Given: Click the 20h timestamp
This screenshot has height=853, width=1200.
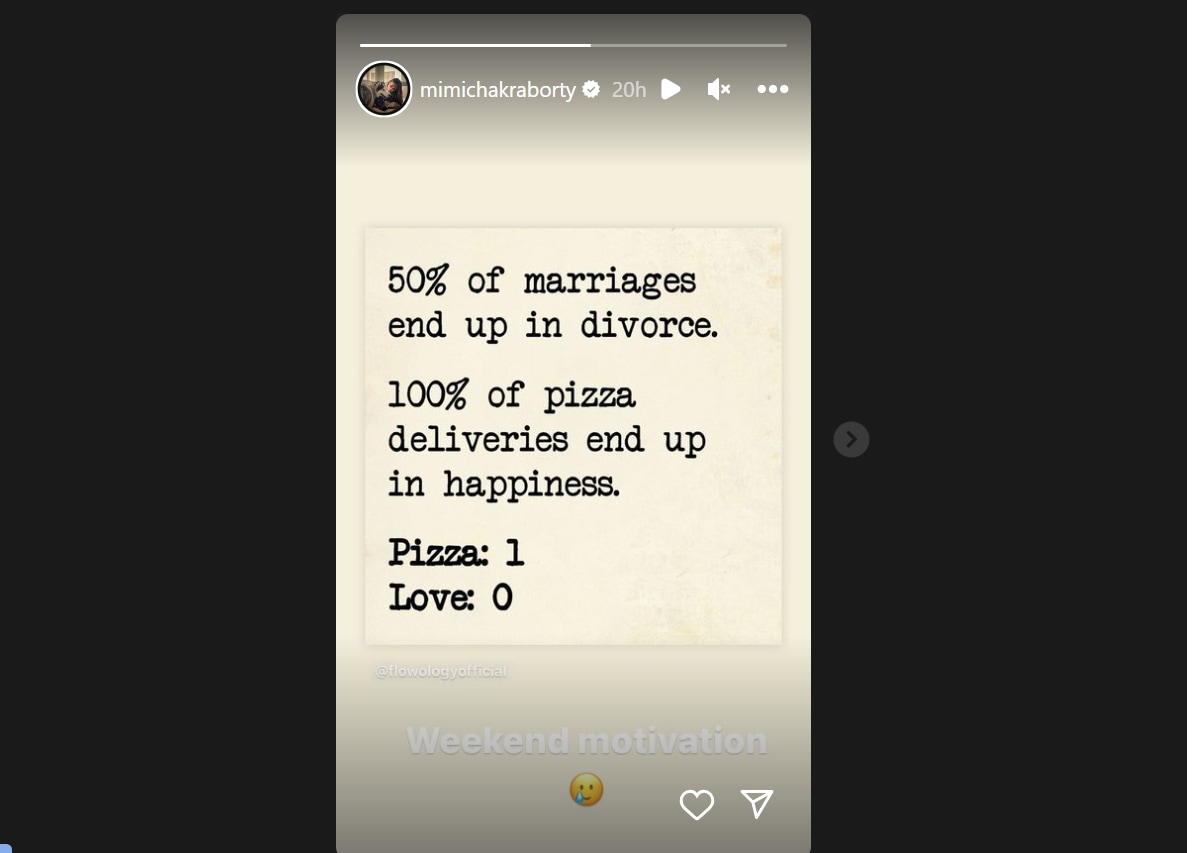Looking at the screenshot, I should [629, 90].
